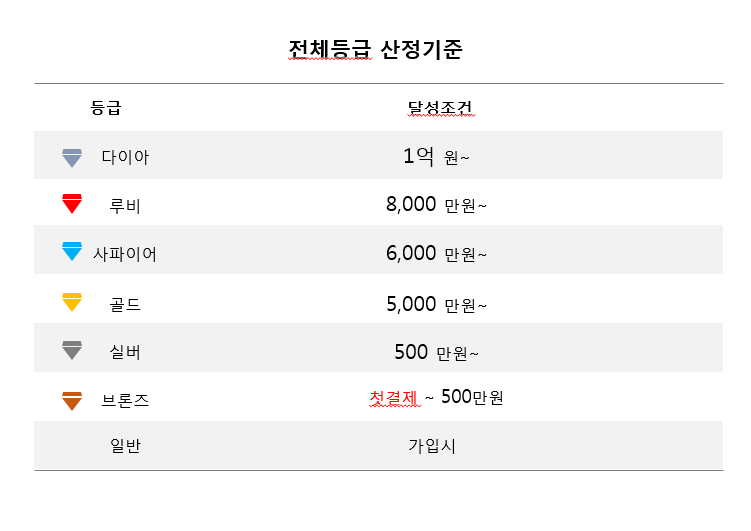This screenshot has height=531, width=751.
Task: Click the red Ruby gem icon
Action: 72,203
